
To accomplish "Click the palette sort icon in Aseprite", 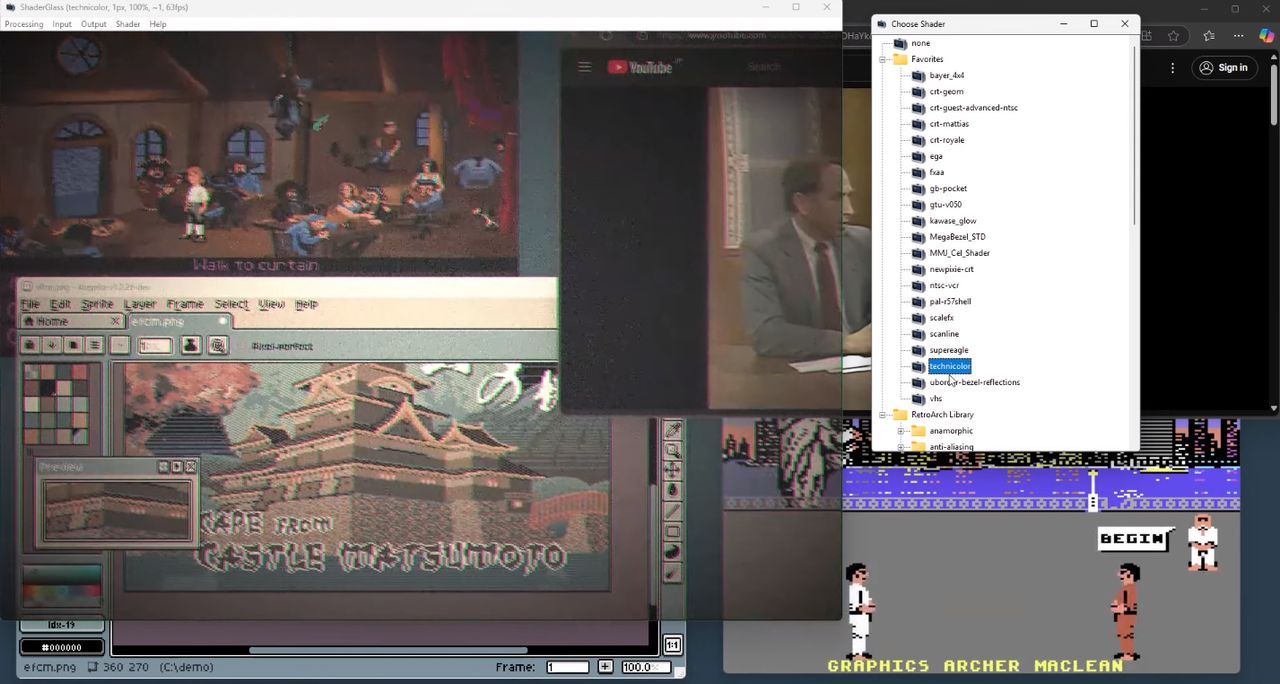I will [x=51, y=345].
